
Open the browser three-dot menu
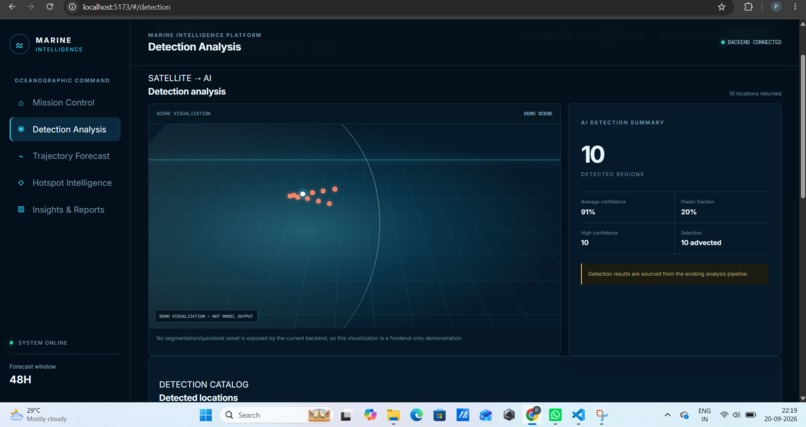pyautogui.click(x=795, y=7)
